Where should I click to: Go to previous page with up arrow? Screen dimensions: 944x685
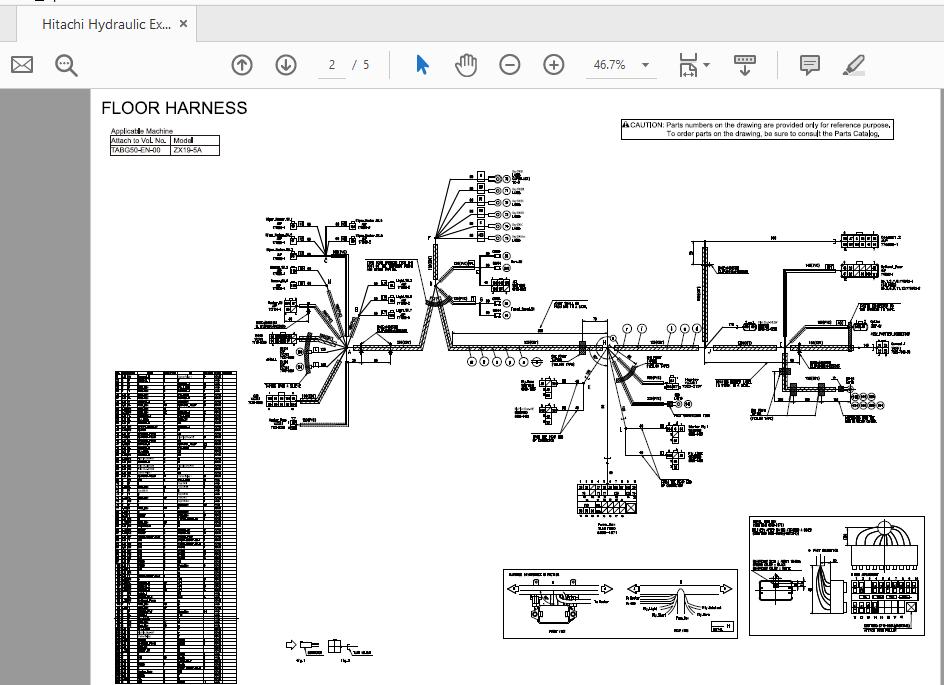tap(242, 65)
